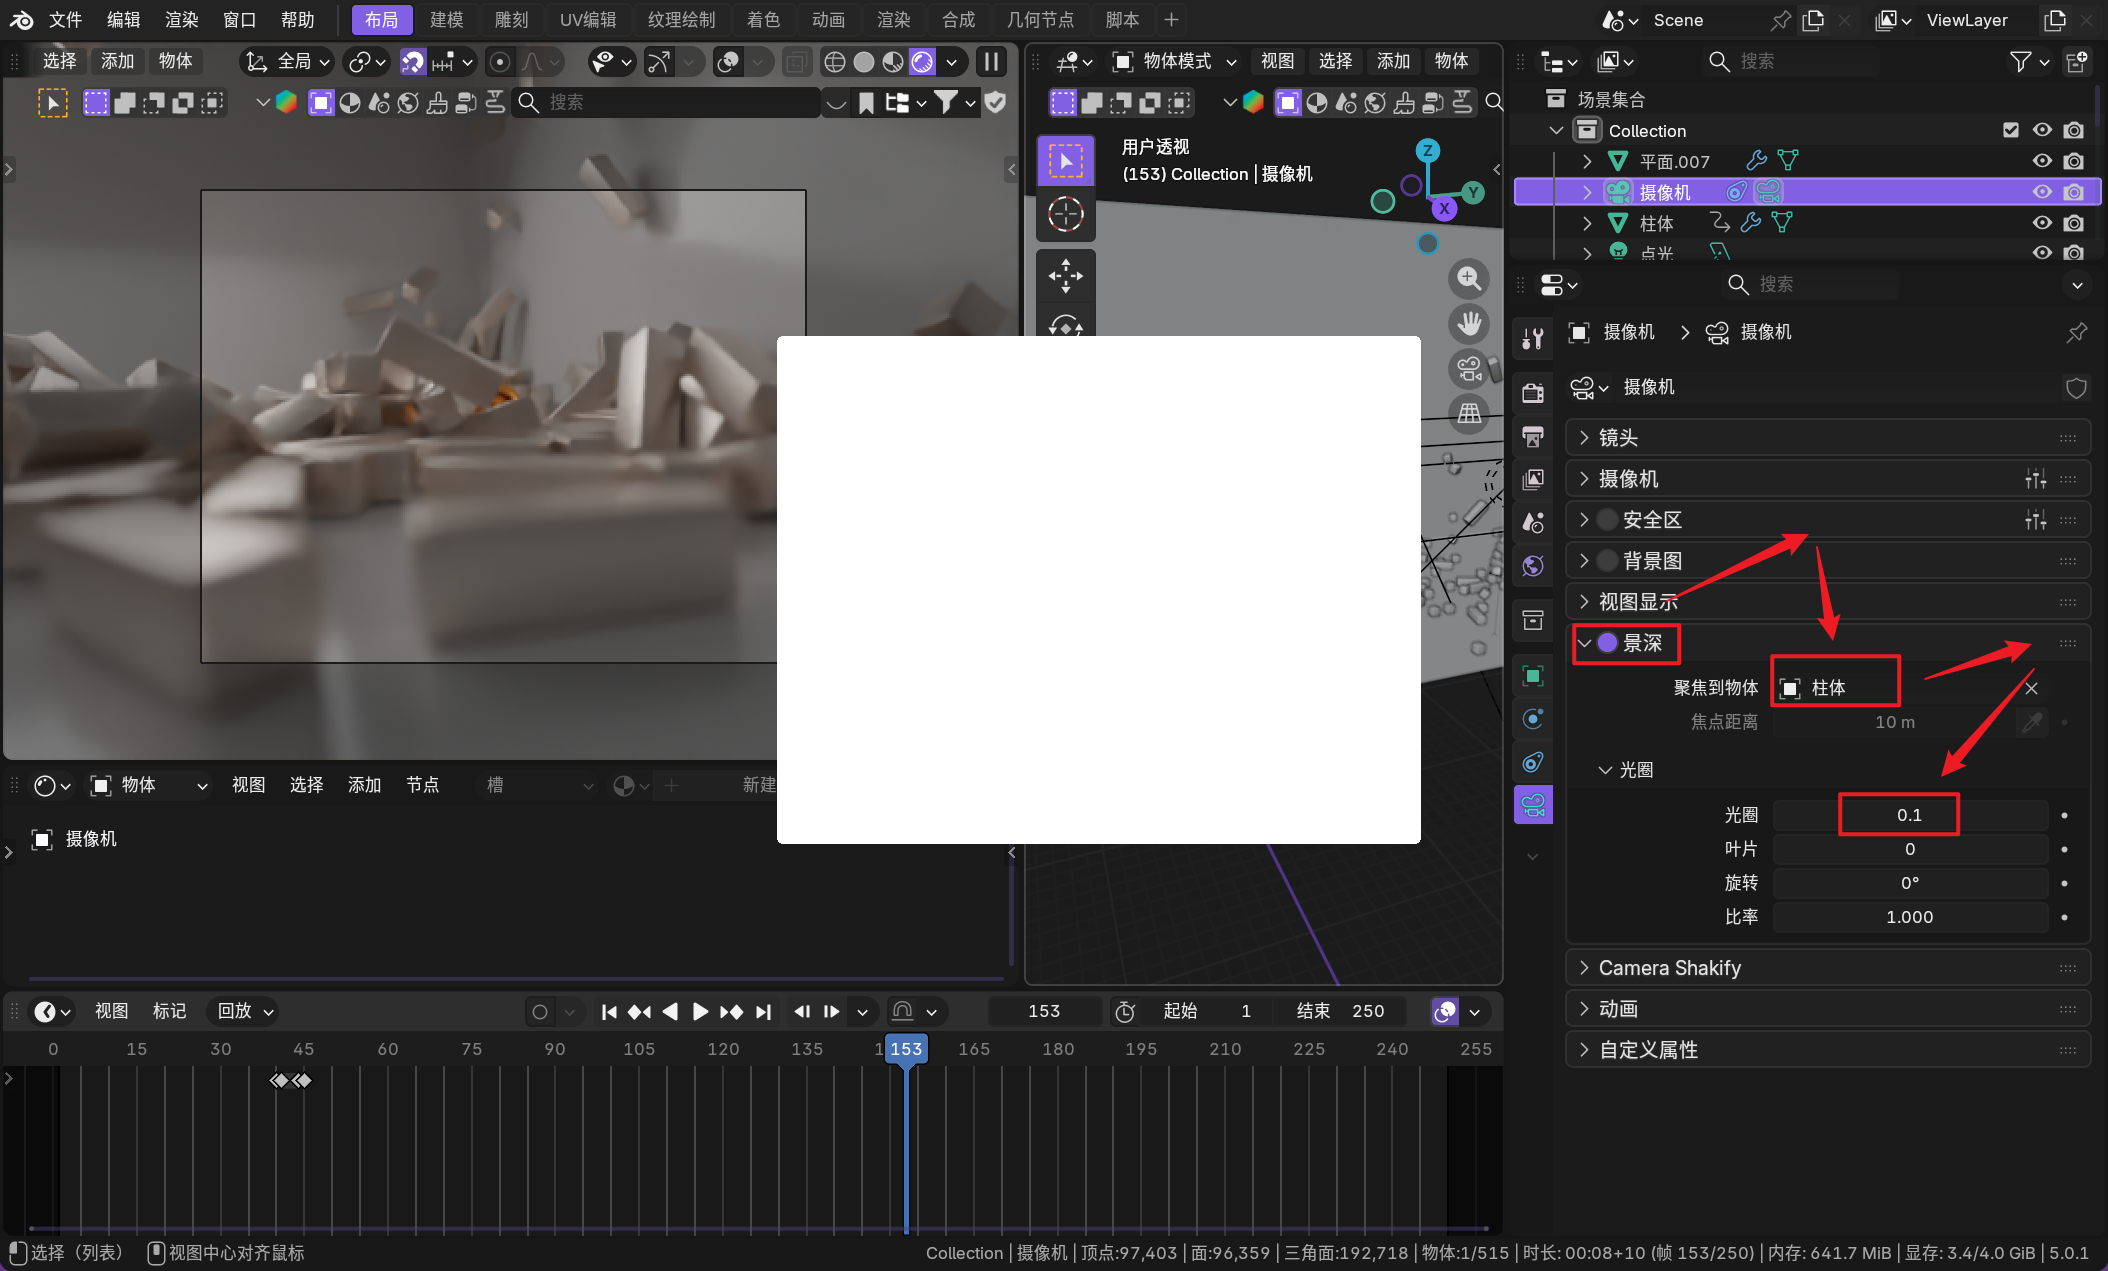
Task: Click the current frame field showing 153
Action: [1043, 1011]
